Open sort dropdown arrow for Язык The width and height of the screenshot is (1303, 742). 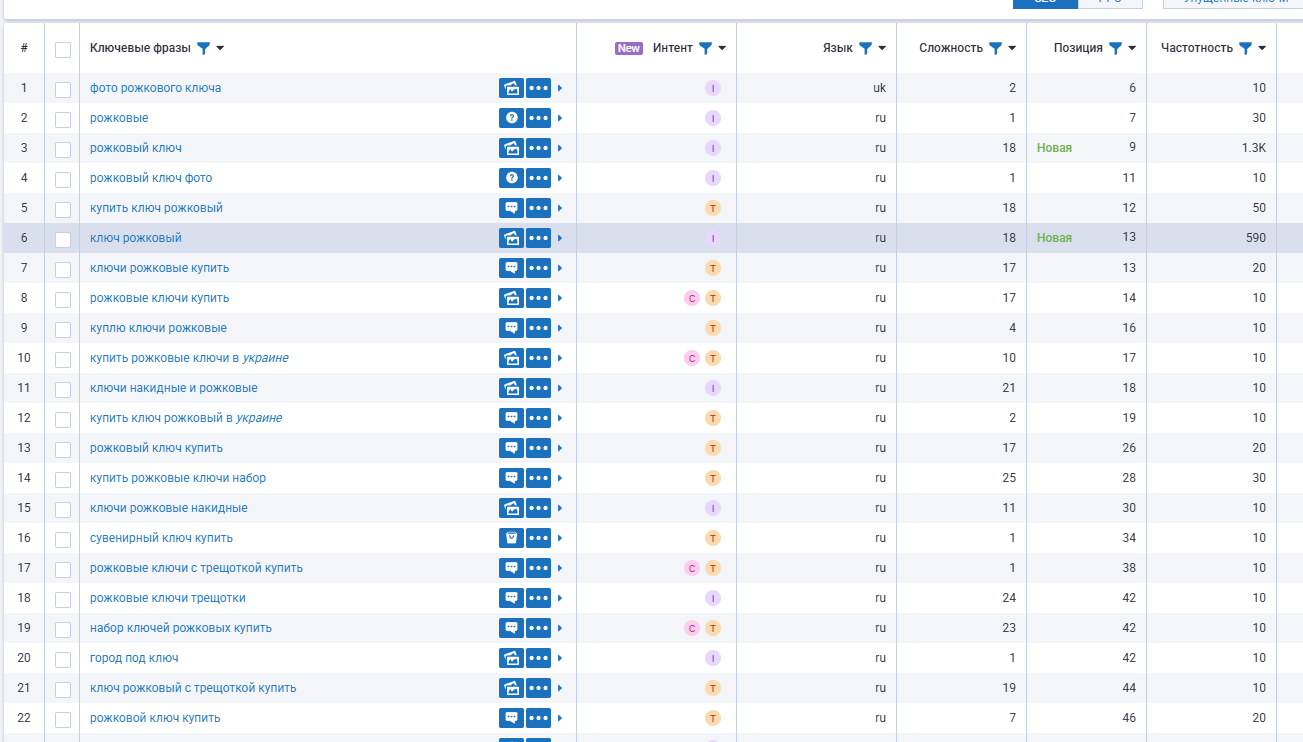[x=882, y=48]
